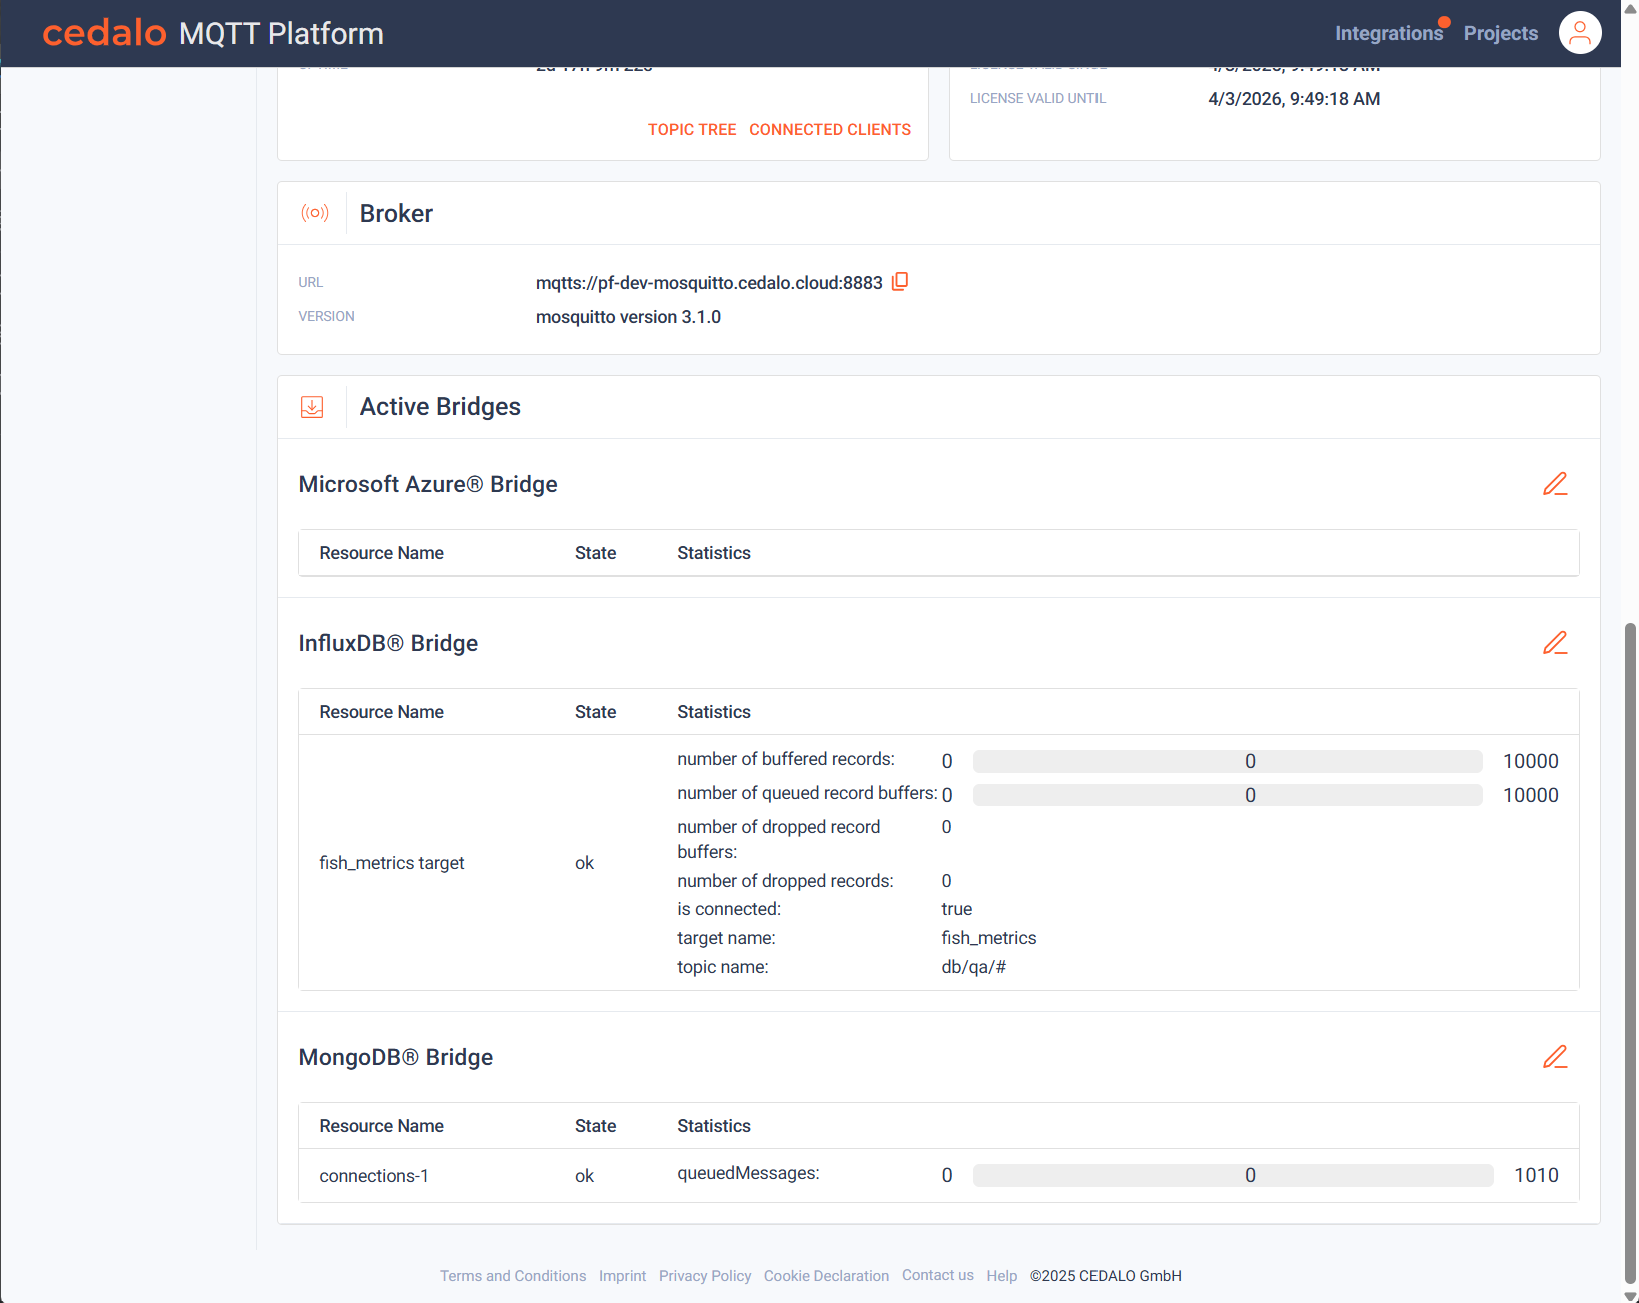Open the CONNECTED CLIENTS link
This screenshot has height=1303, width=1639.
[830, 130]
